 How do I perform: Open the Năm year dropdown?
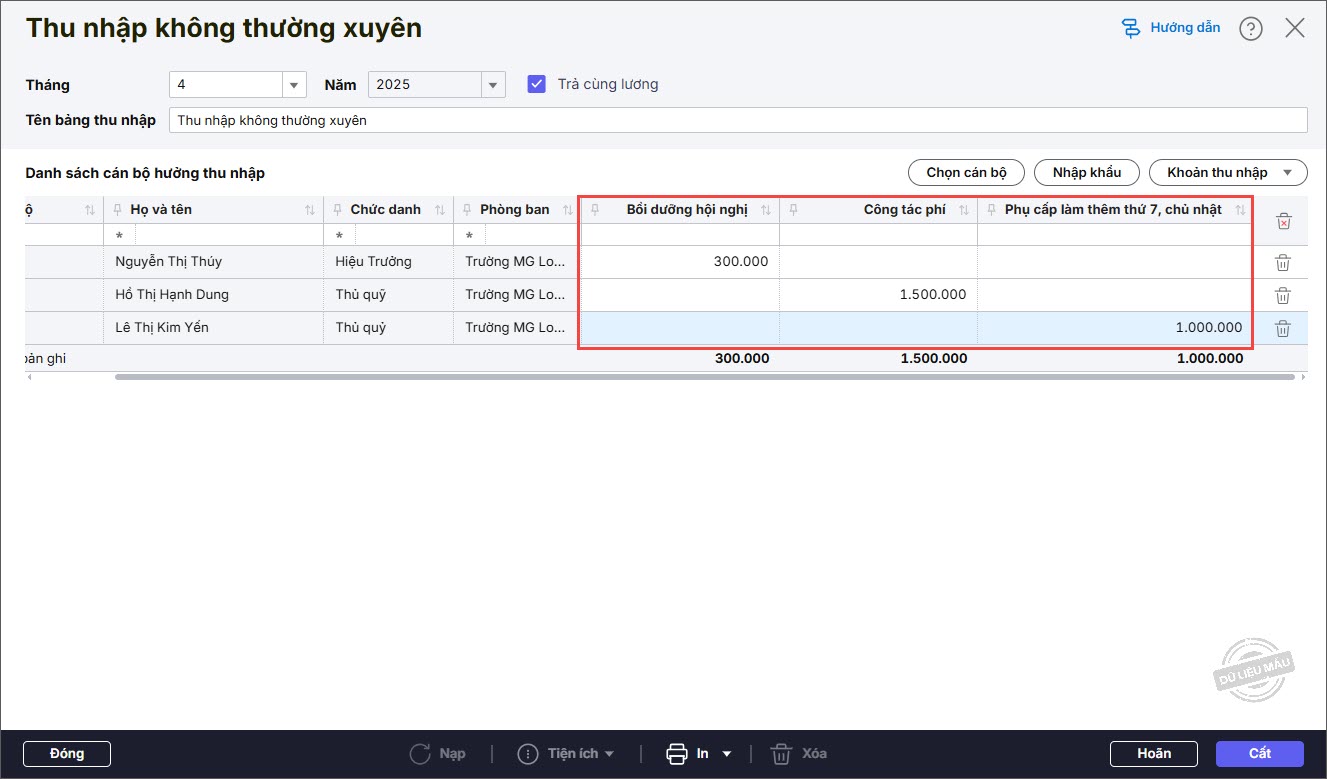coord(493,85)
